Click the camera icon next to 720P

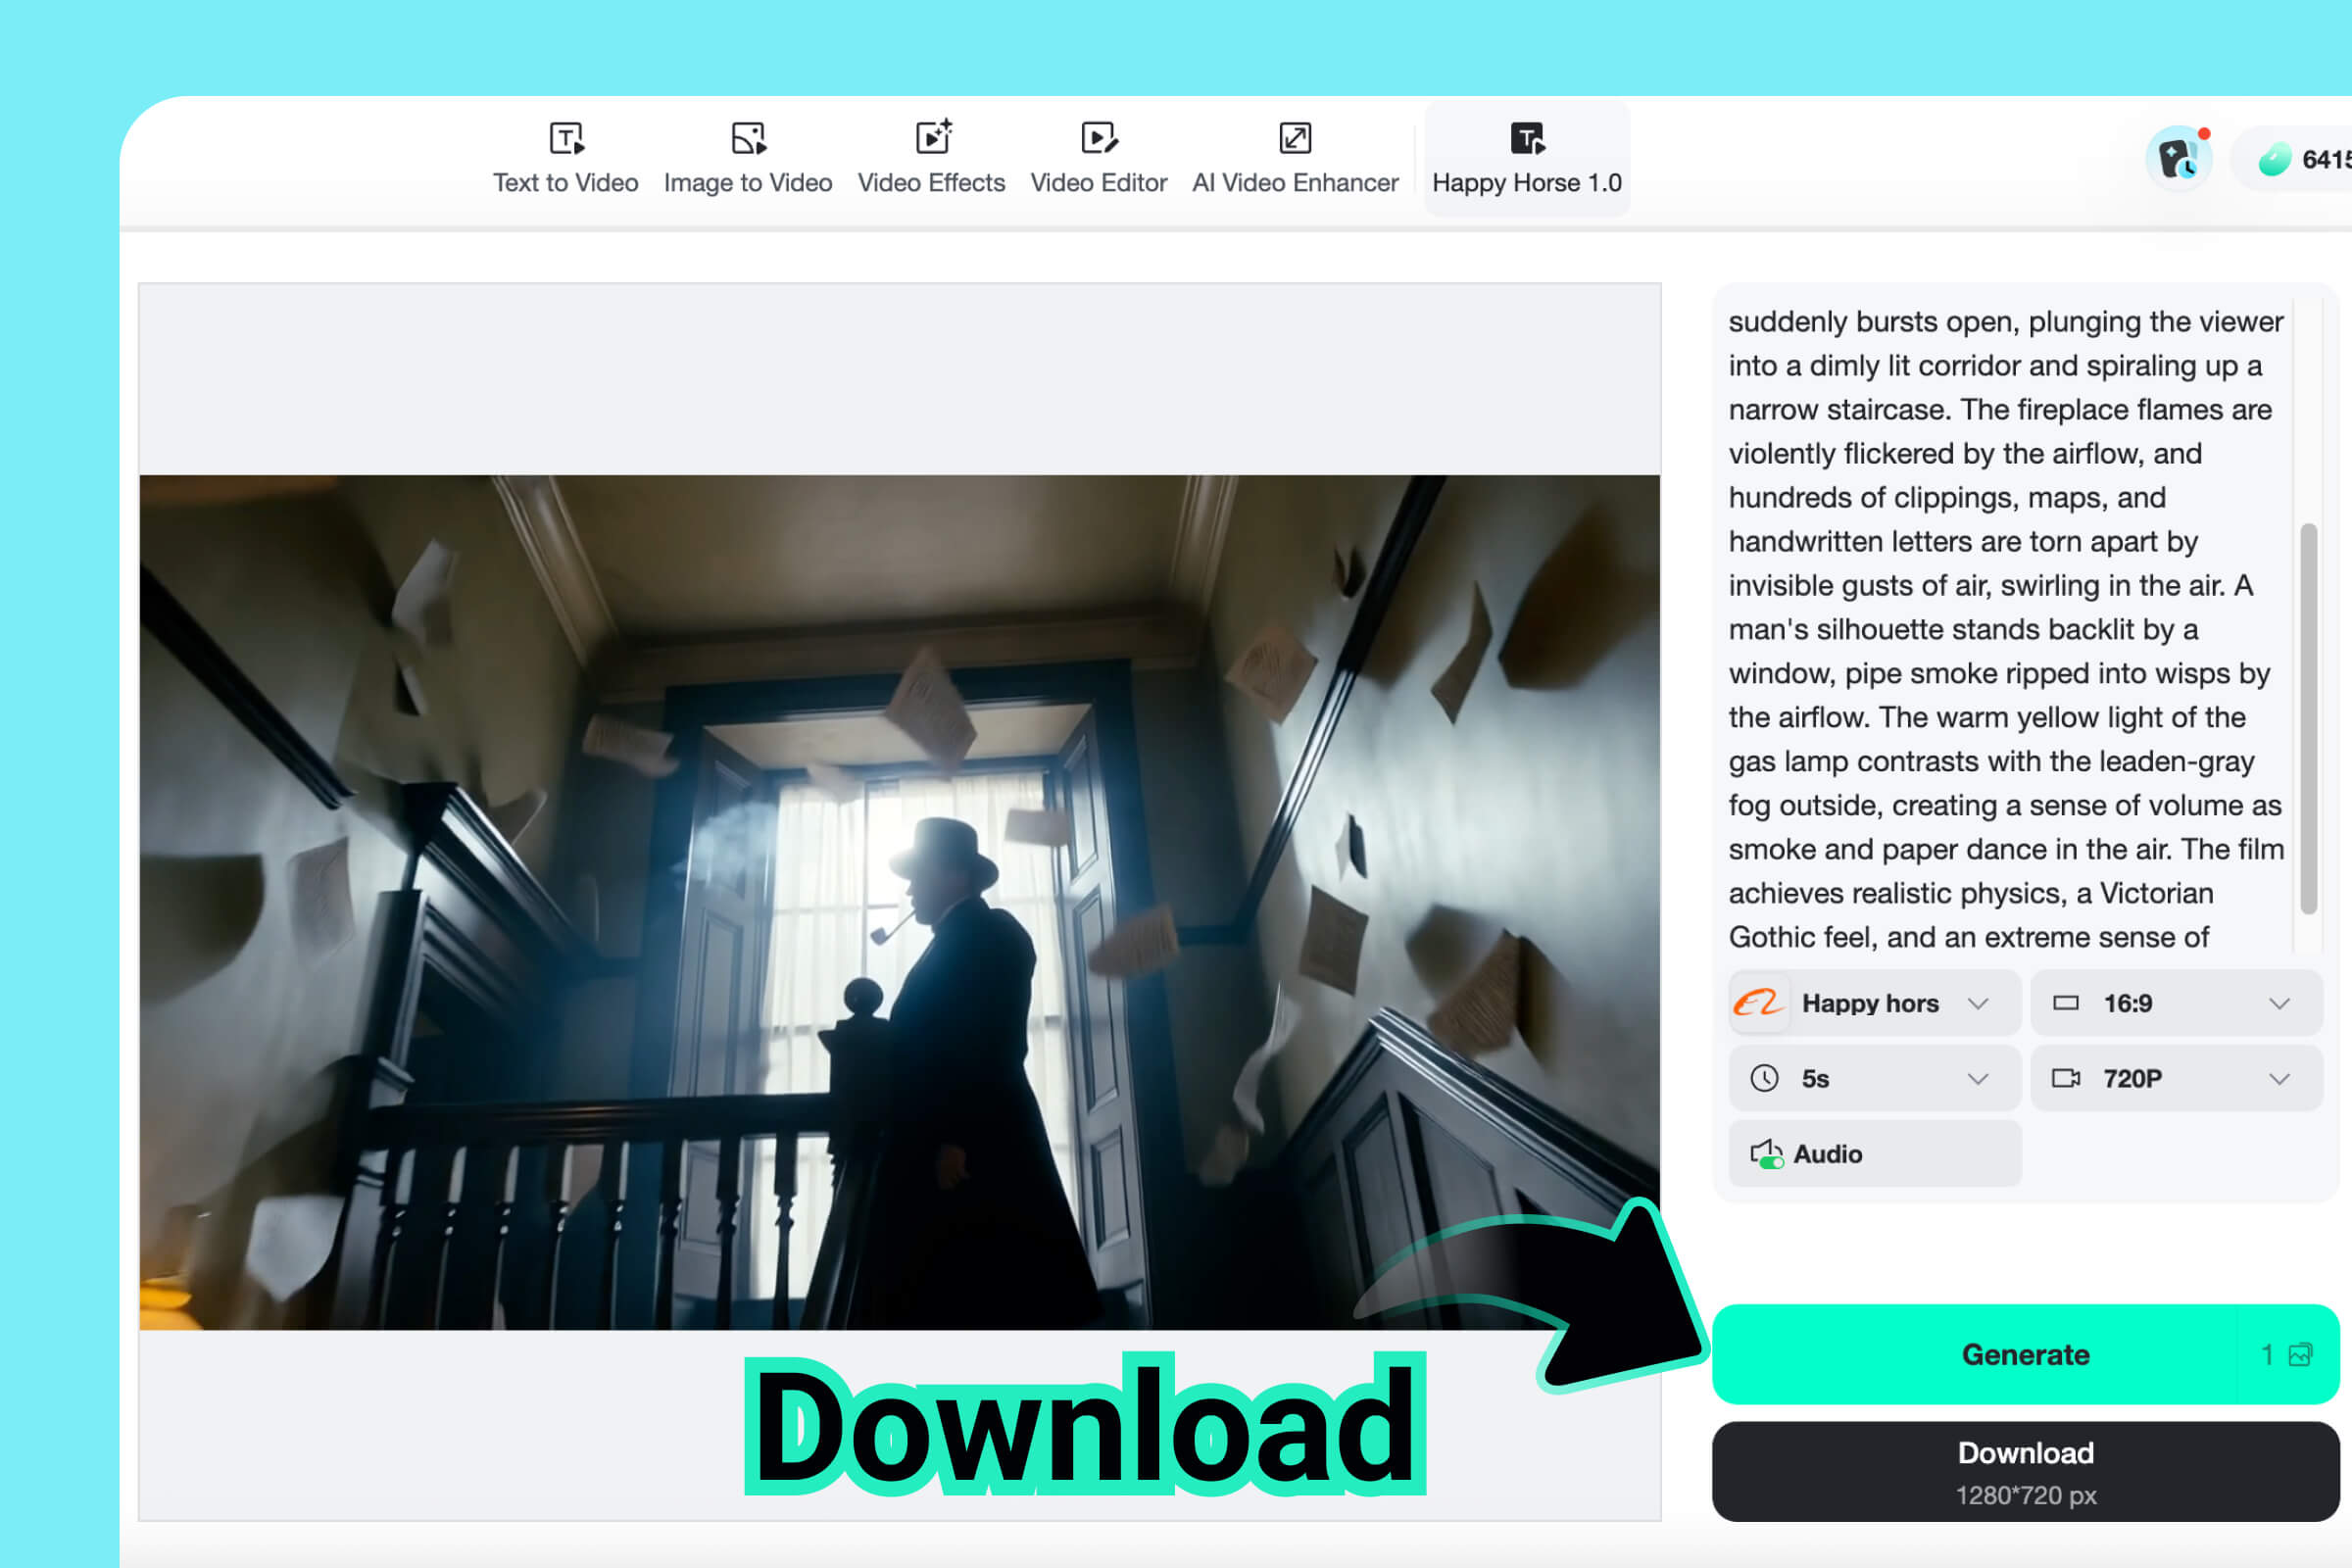tap(2067, 1078)
